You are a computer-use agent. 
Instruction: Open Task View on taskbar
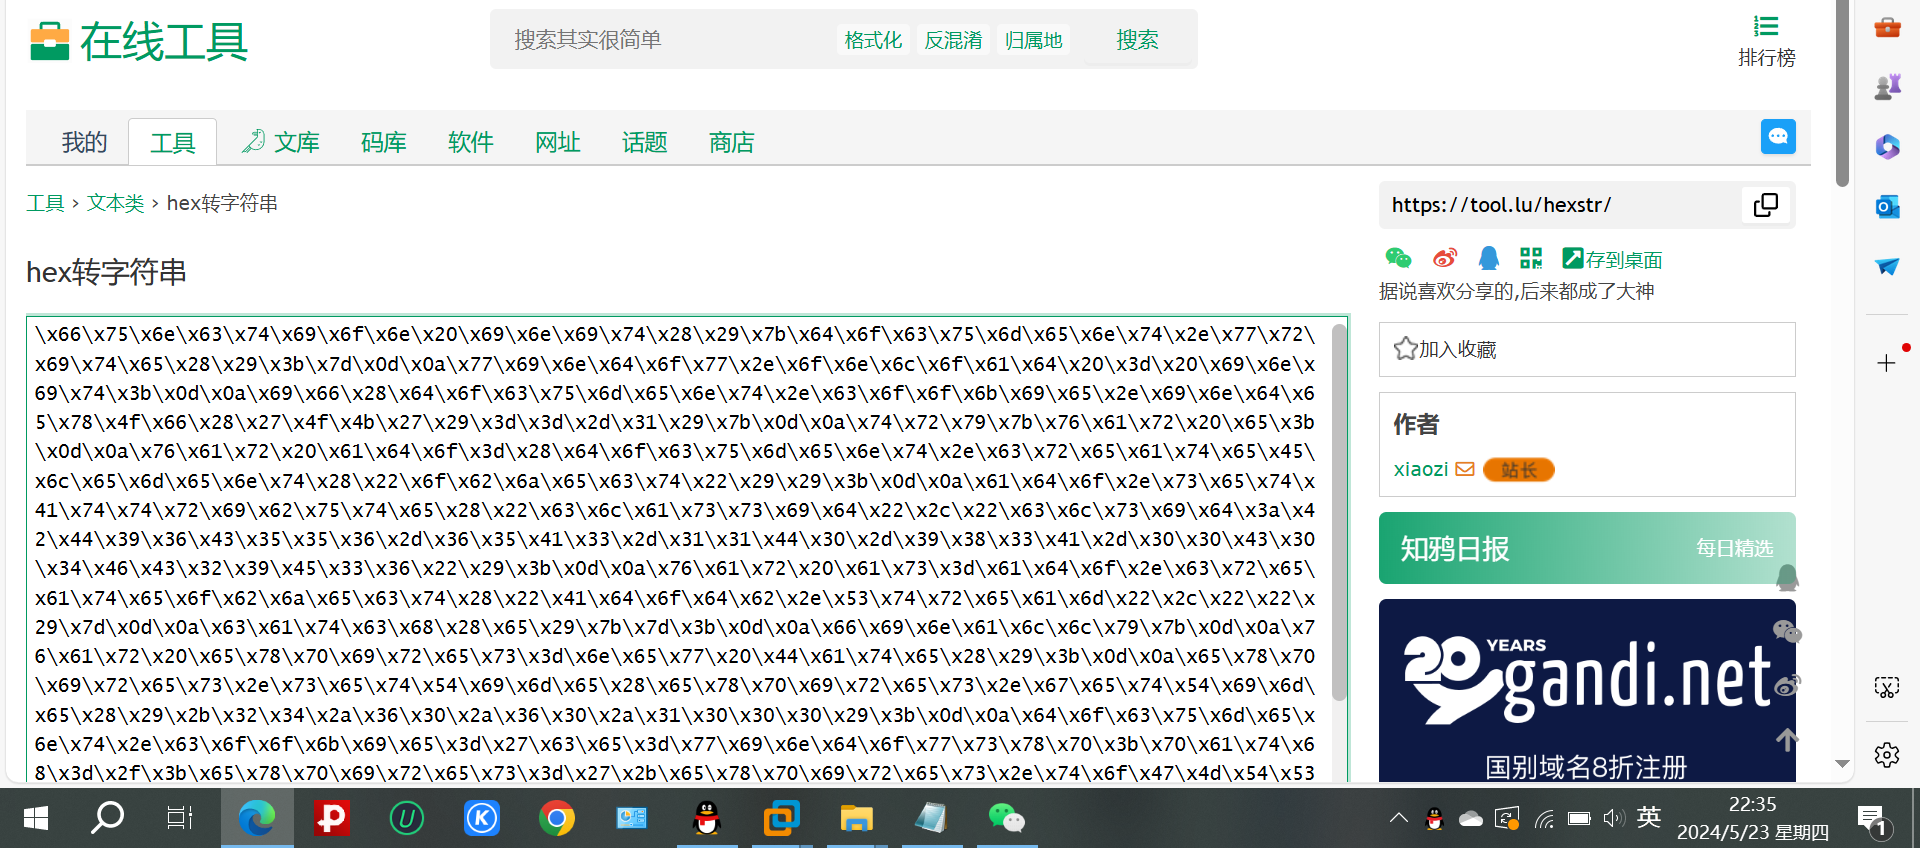tap(180, 818)
